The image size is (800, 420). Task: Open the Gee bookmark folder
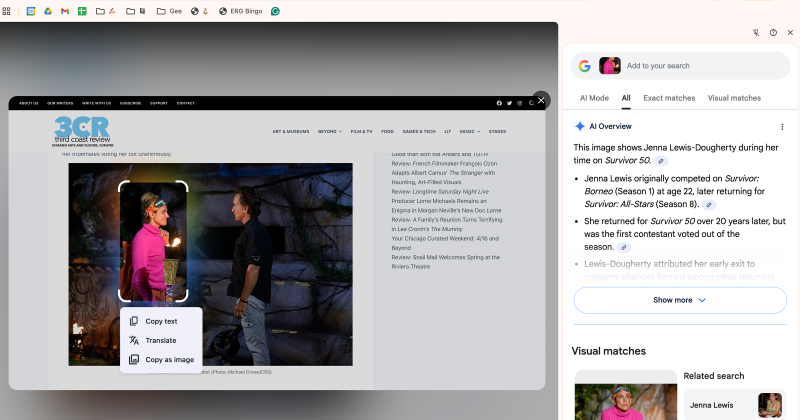pyautogui.click(x=169, y=11)
